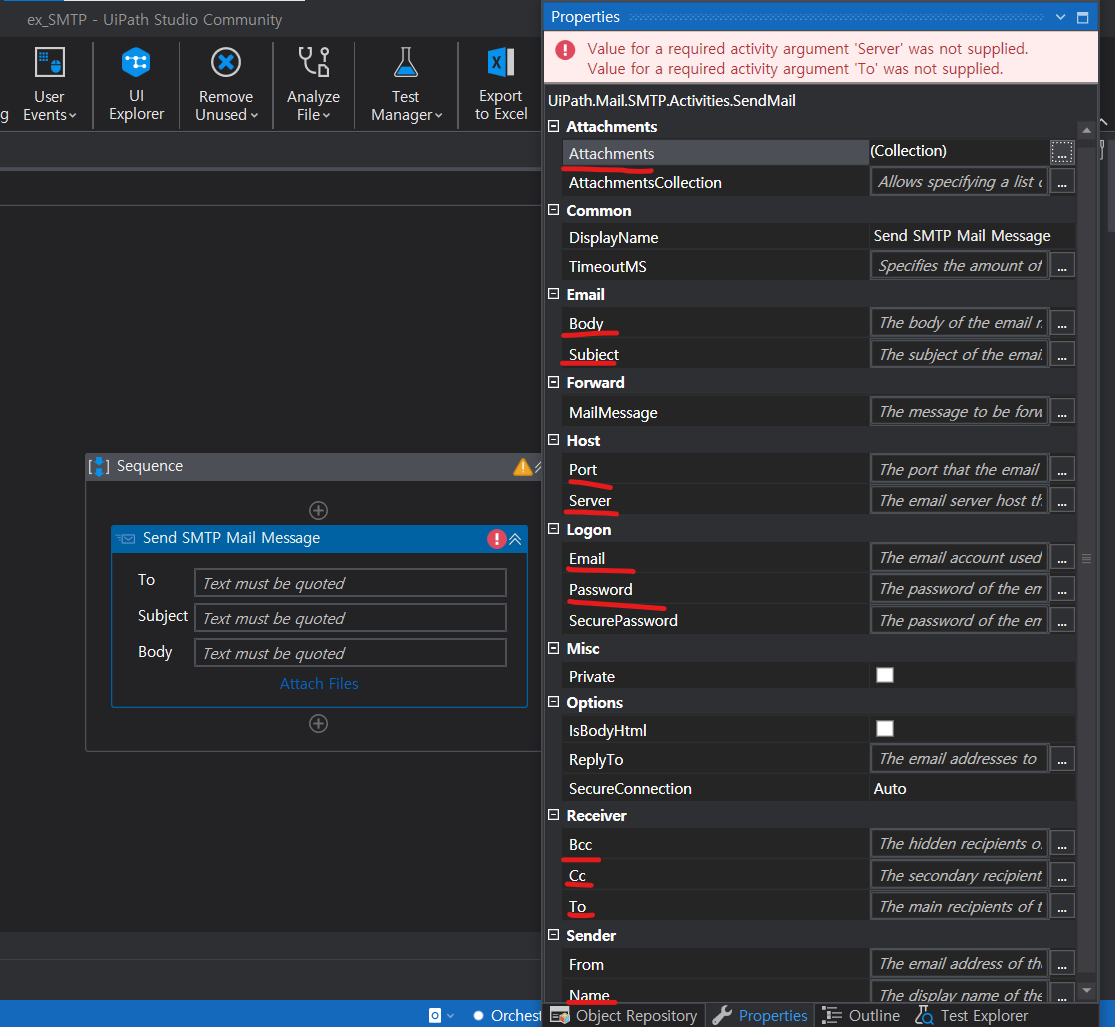Select the Sequence header title

click(x=150, y=466)
